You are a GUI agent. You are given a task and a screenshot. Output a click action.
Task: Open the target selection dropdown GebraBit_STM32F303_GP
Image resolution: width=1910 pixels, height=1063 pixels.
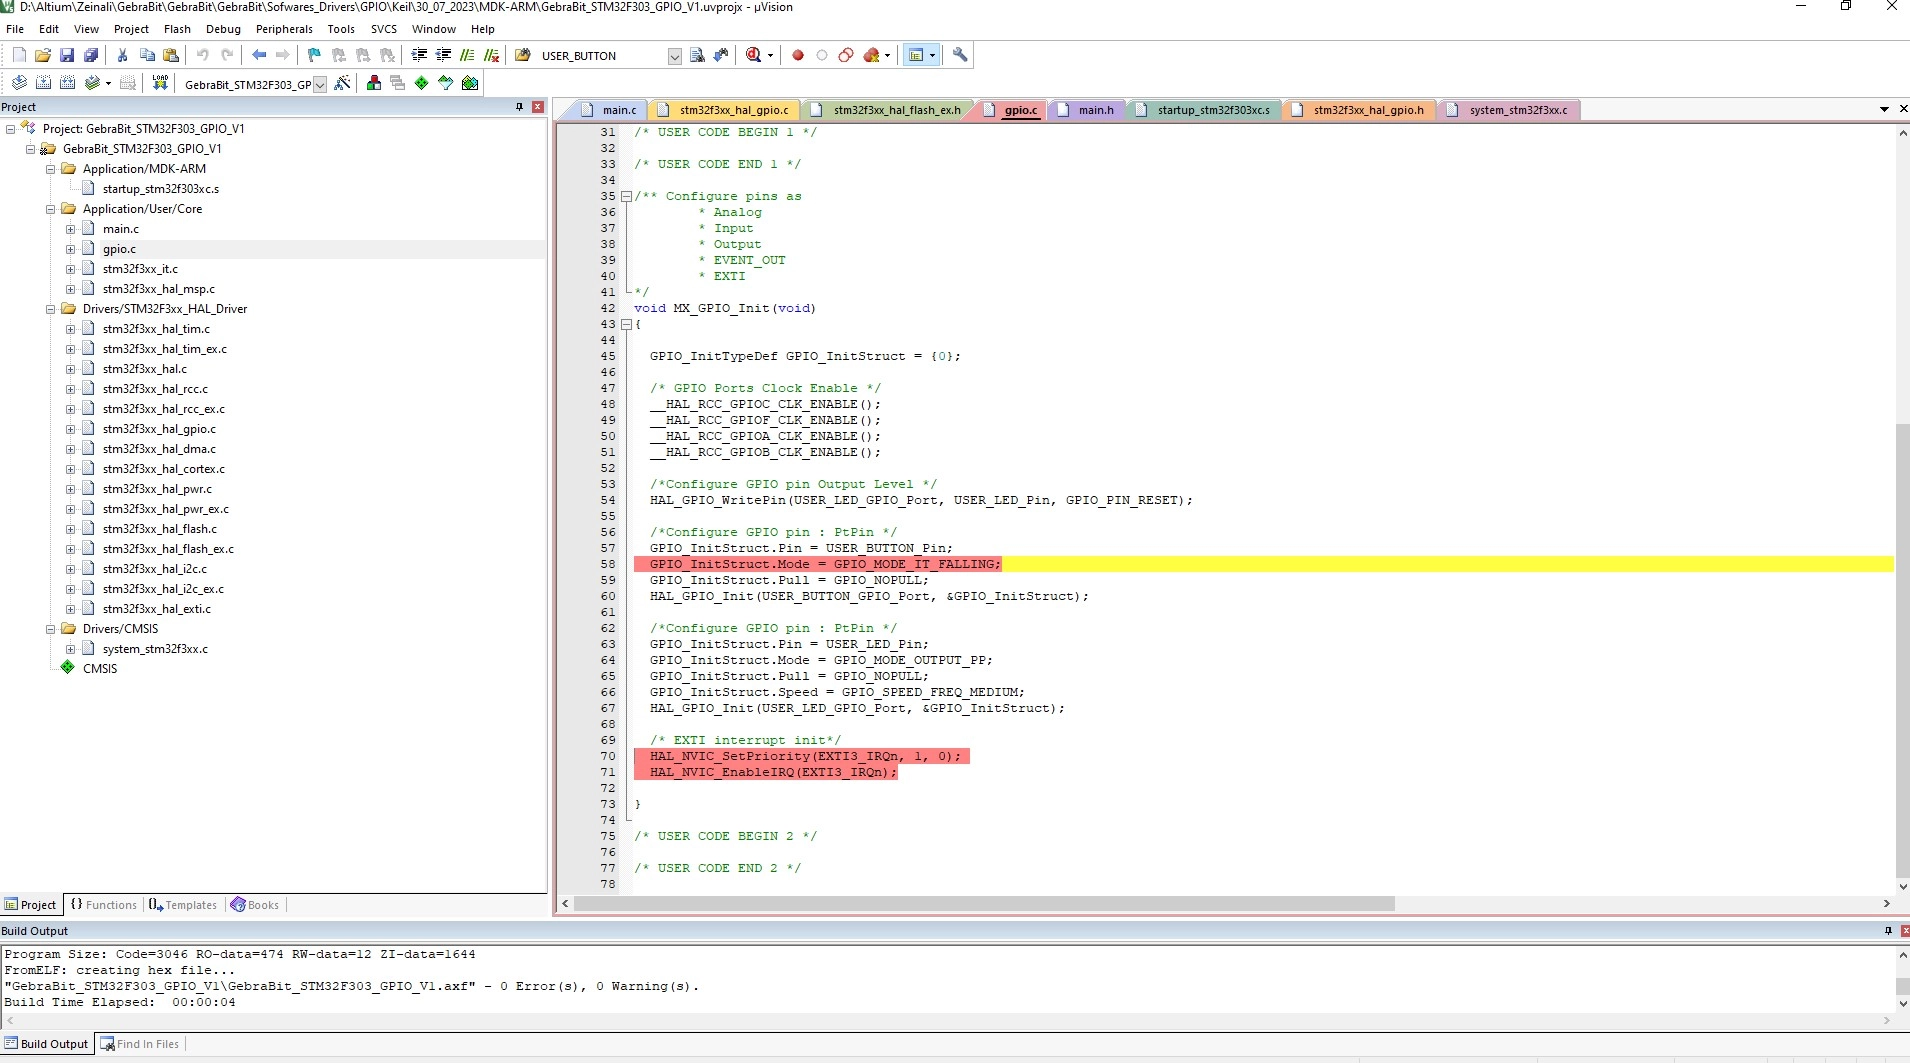click(320, 85)
